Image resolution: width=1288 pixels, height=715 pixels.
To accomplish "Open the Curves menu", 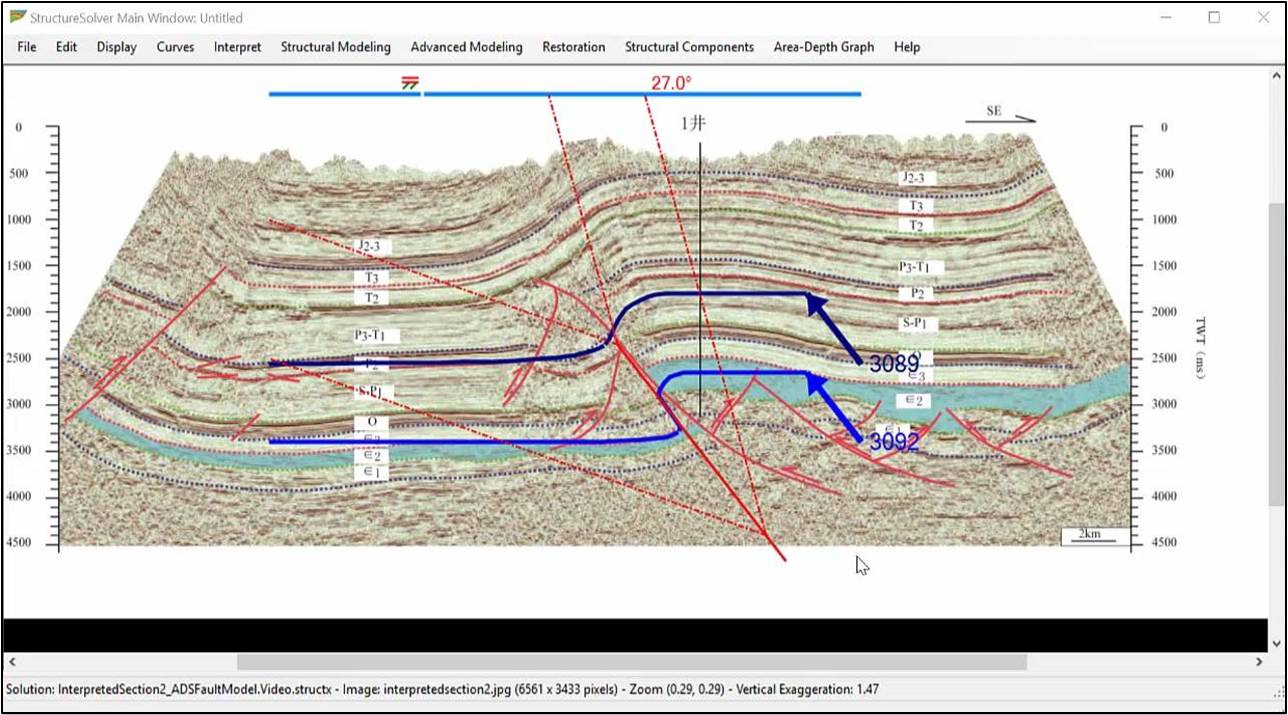I will pos(175,47).
